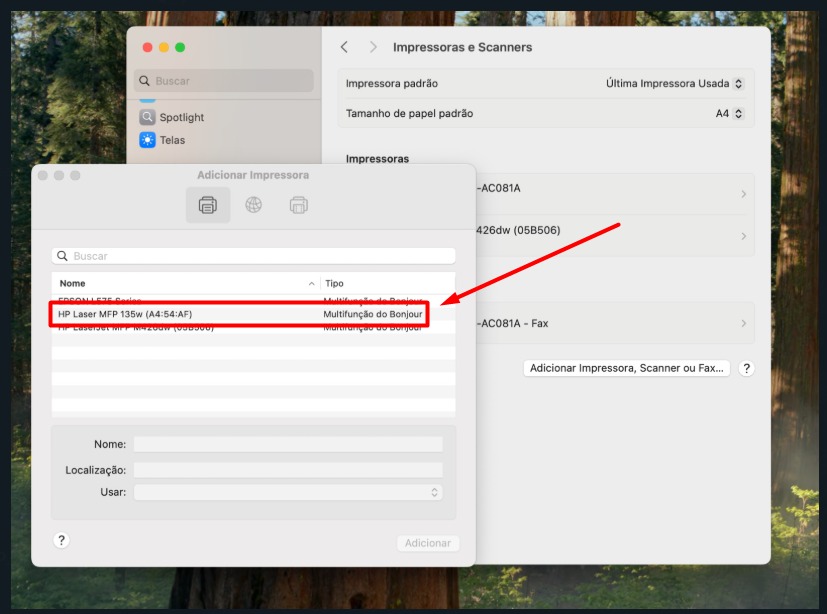Click the Tipo column header
827x614 pixels.
click(386, 283)
